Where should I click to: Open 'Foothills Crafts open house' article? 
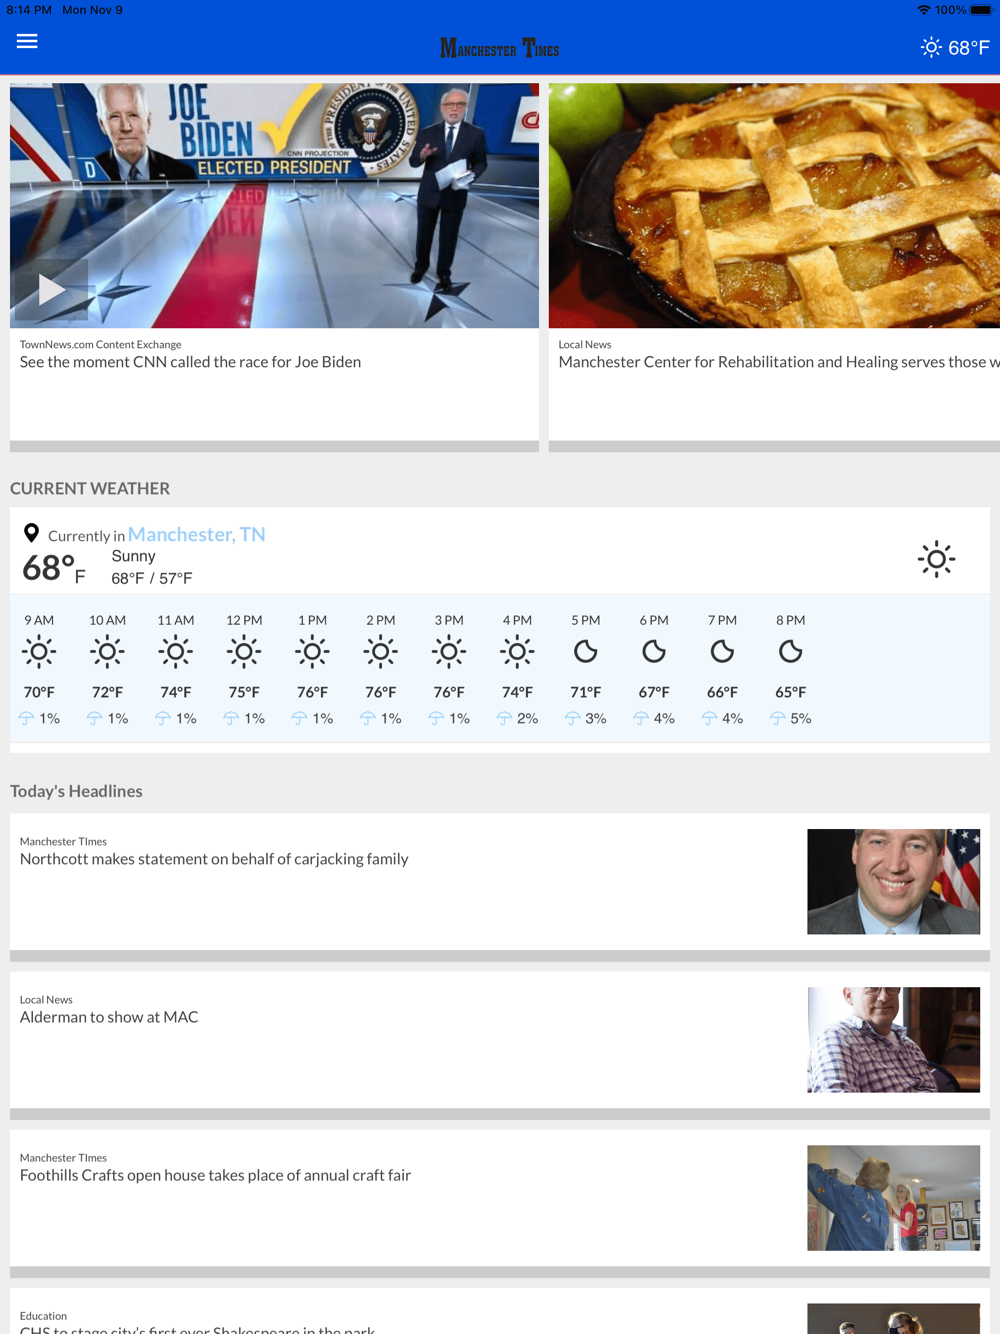click(215, 1175)
